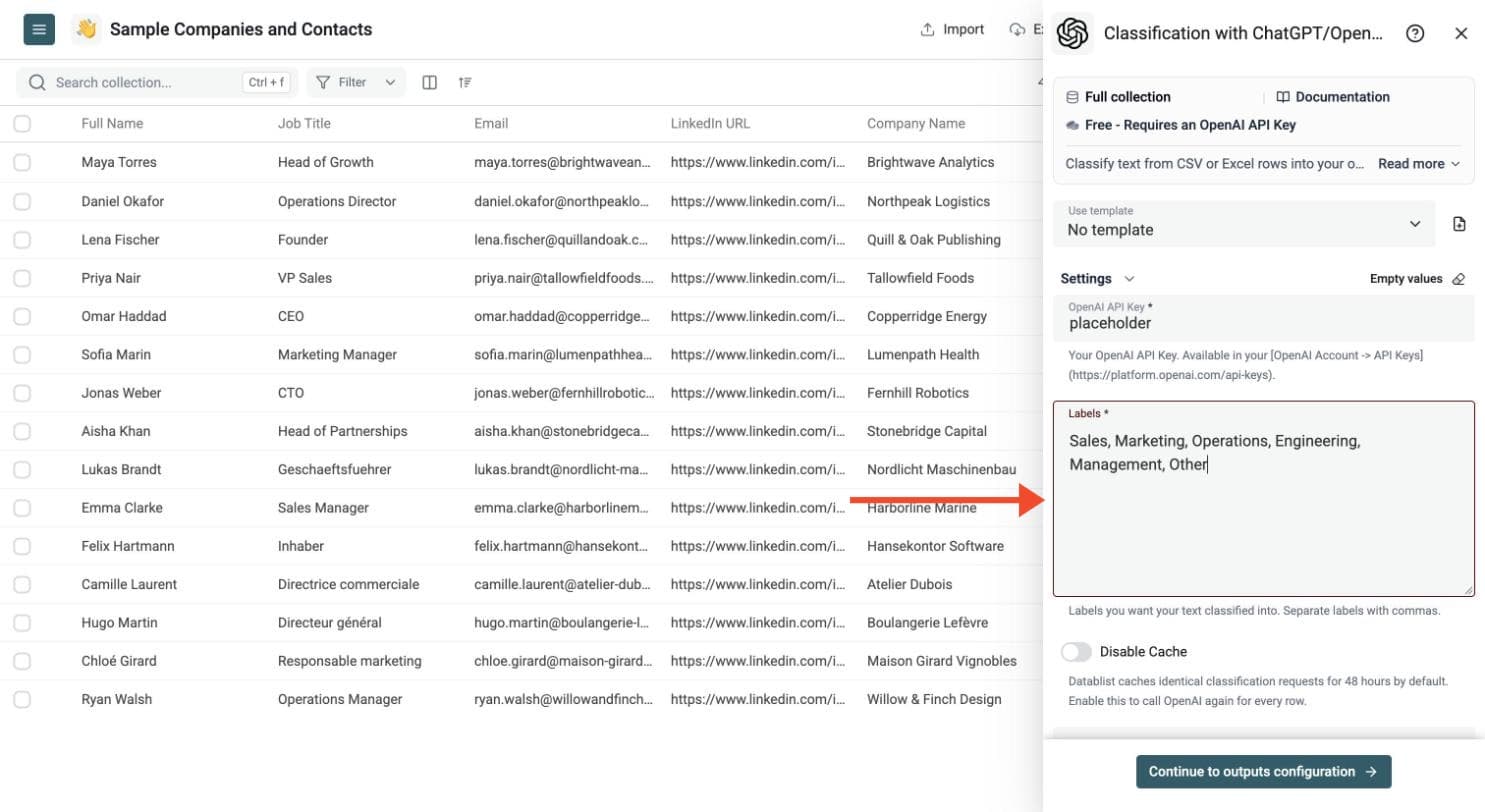Click the Emma Clarke name cell
Screen dimensions: 1485x812
tap(122, 508)
